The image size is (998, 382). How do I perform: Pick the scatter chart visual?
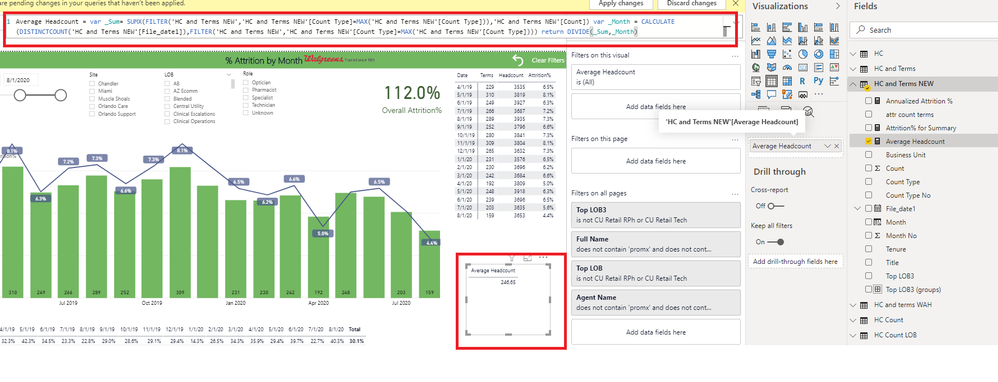tap(787, 54)
